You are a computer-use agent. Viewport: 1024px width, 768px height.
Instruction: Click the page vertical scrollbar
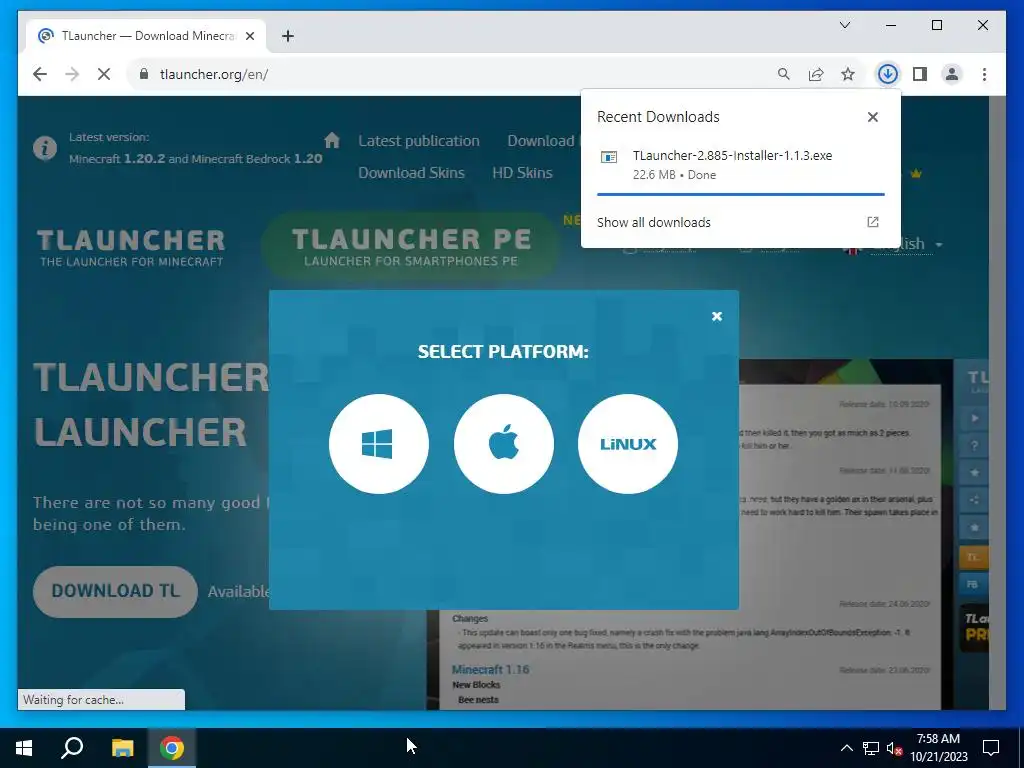click(997, 402)
